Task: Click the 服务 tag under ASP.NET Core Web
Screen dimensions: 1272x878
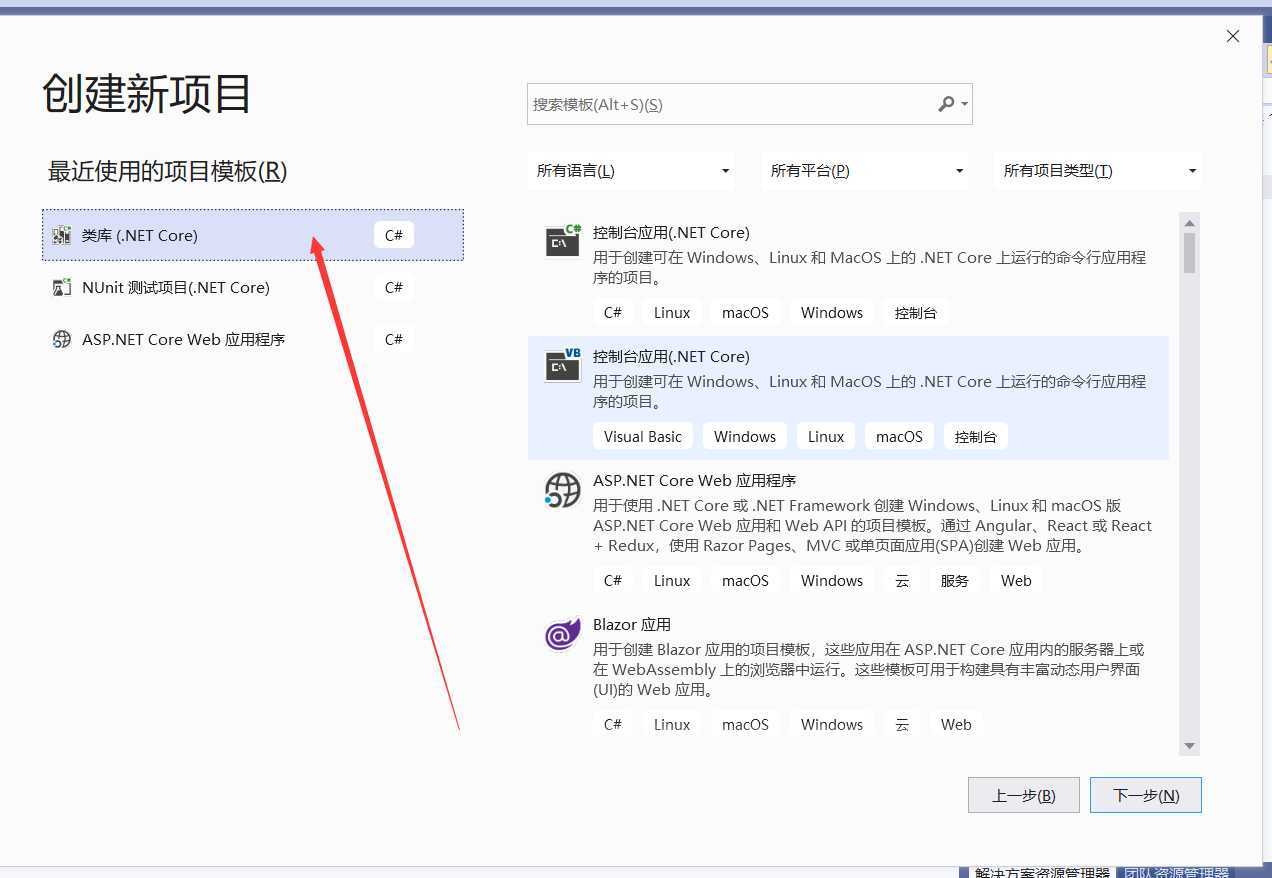Action: (x=955, y=581)
